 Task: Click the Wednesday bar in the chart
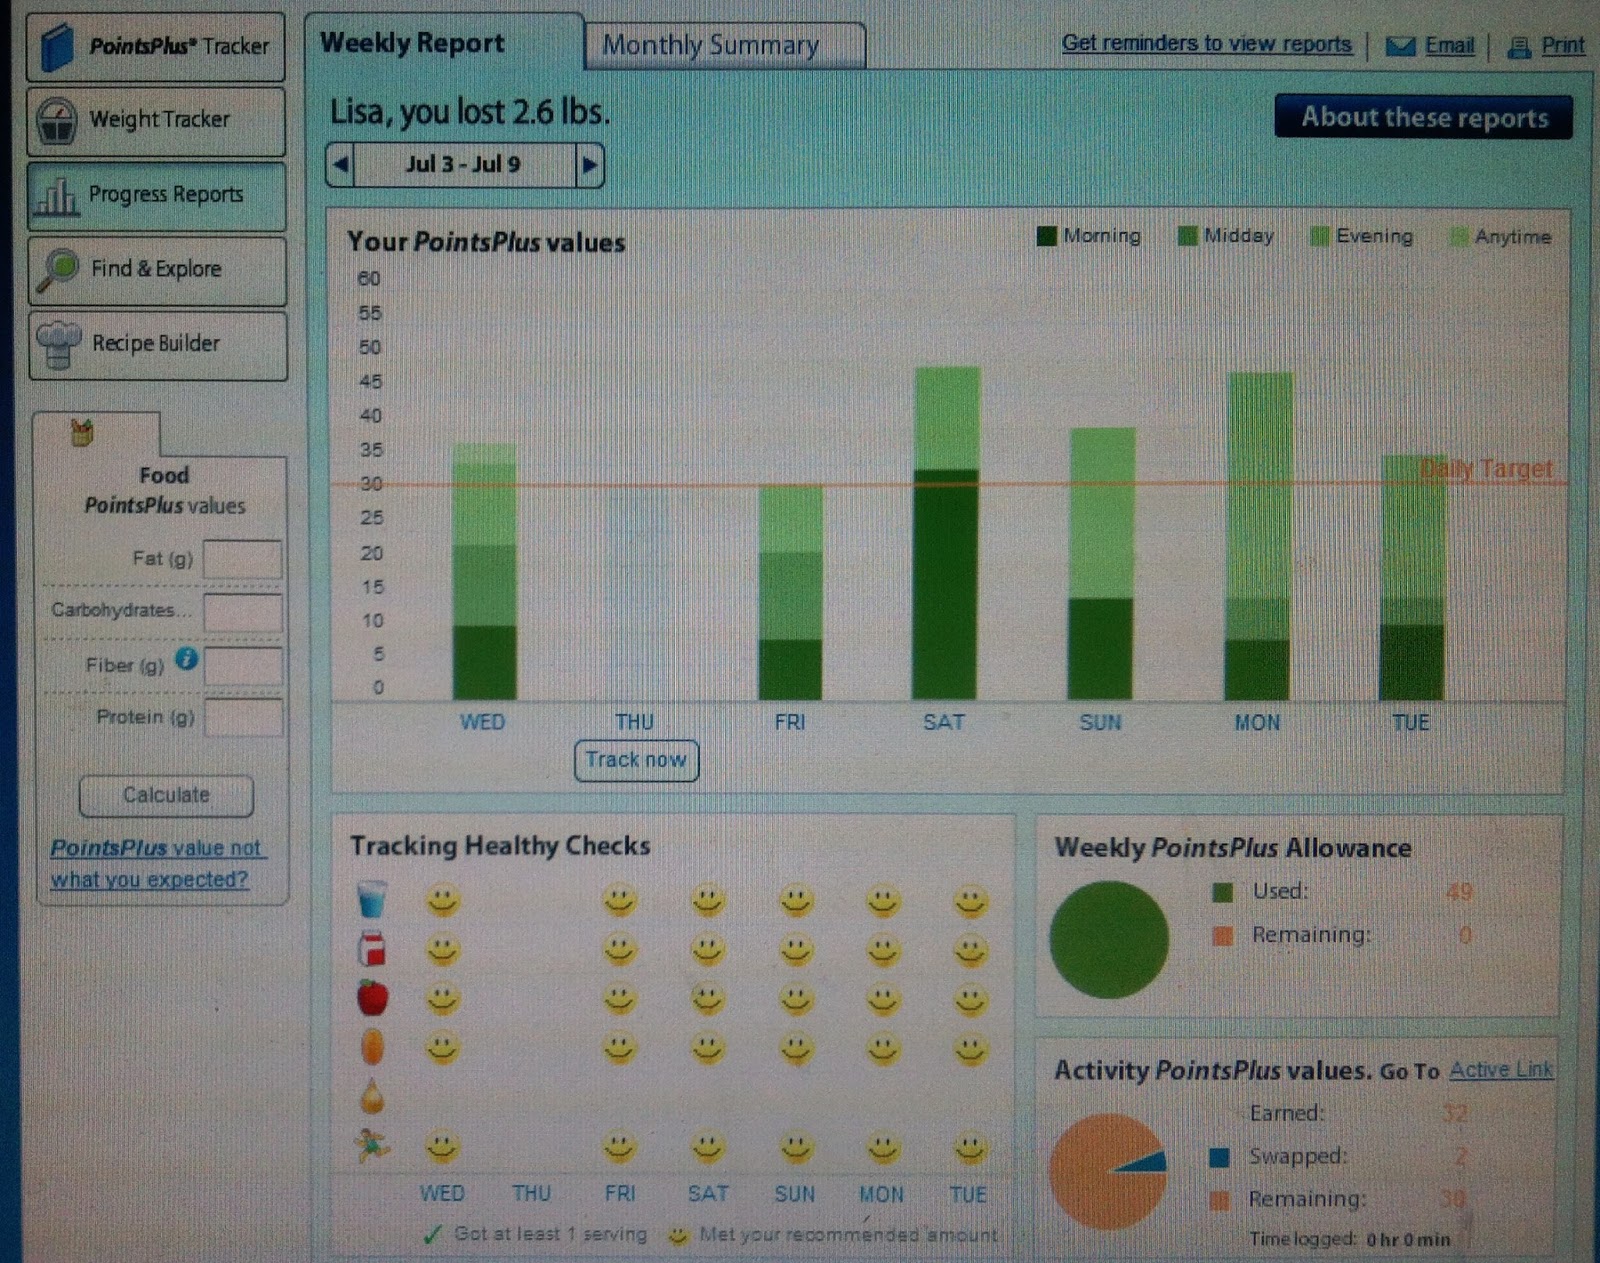pos(485,572)
